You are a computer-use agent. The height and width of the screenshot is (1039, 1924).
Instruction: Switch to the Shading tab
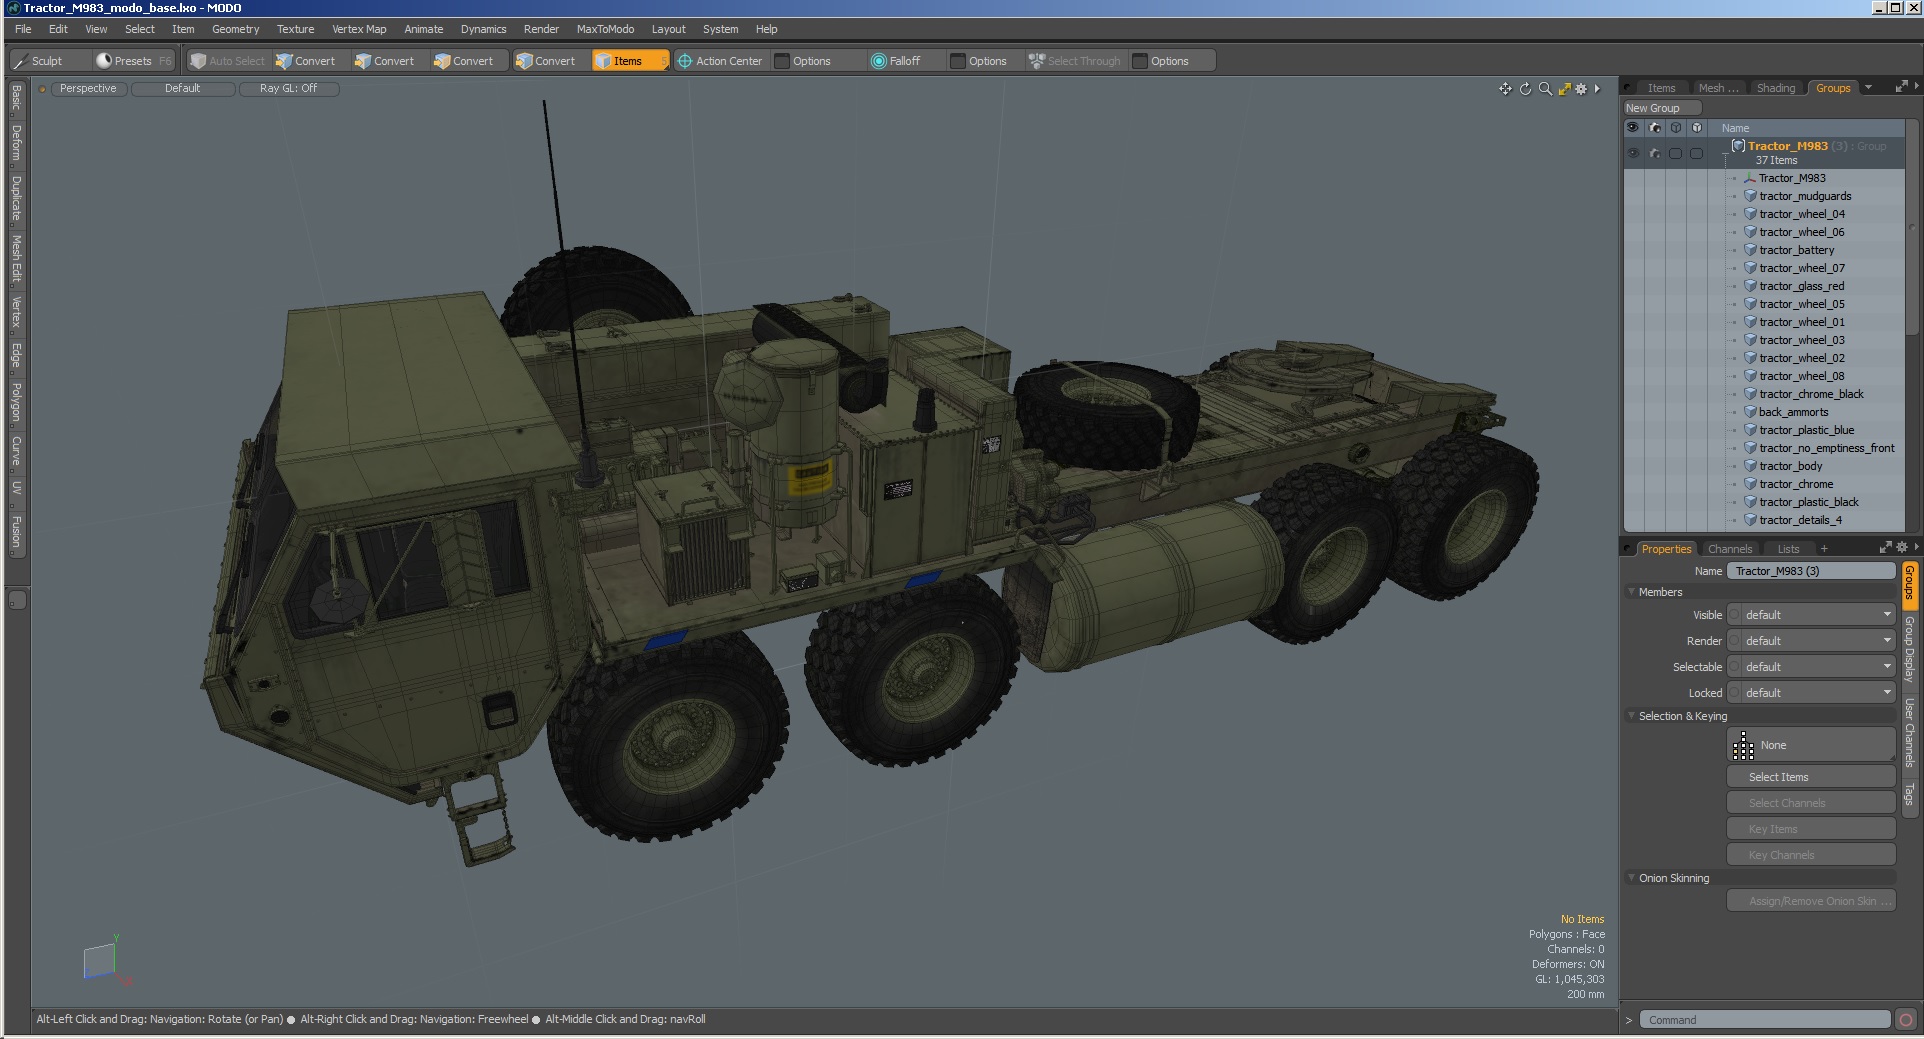point(1775,88)
